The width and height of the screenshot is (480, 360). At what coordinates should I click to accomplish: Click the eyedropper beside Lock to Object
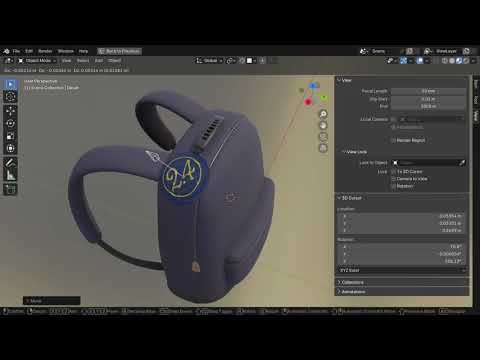[x=462, y=163]
